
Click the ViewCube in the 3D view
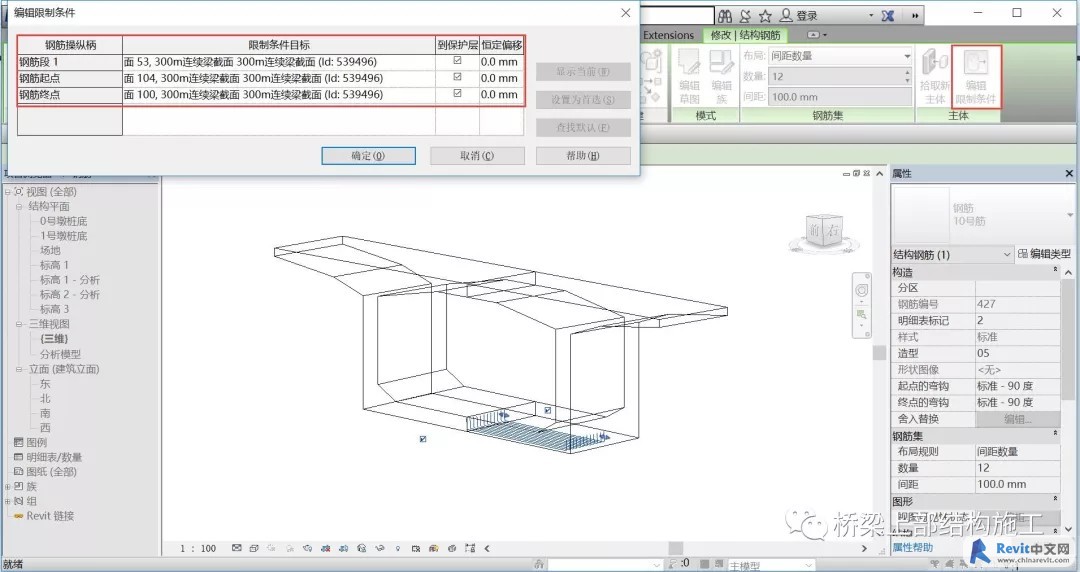824,232
